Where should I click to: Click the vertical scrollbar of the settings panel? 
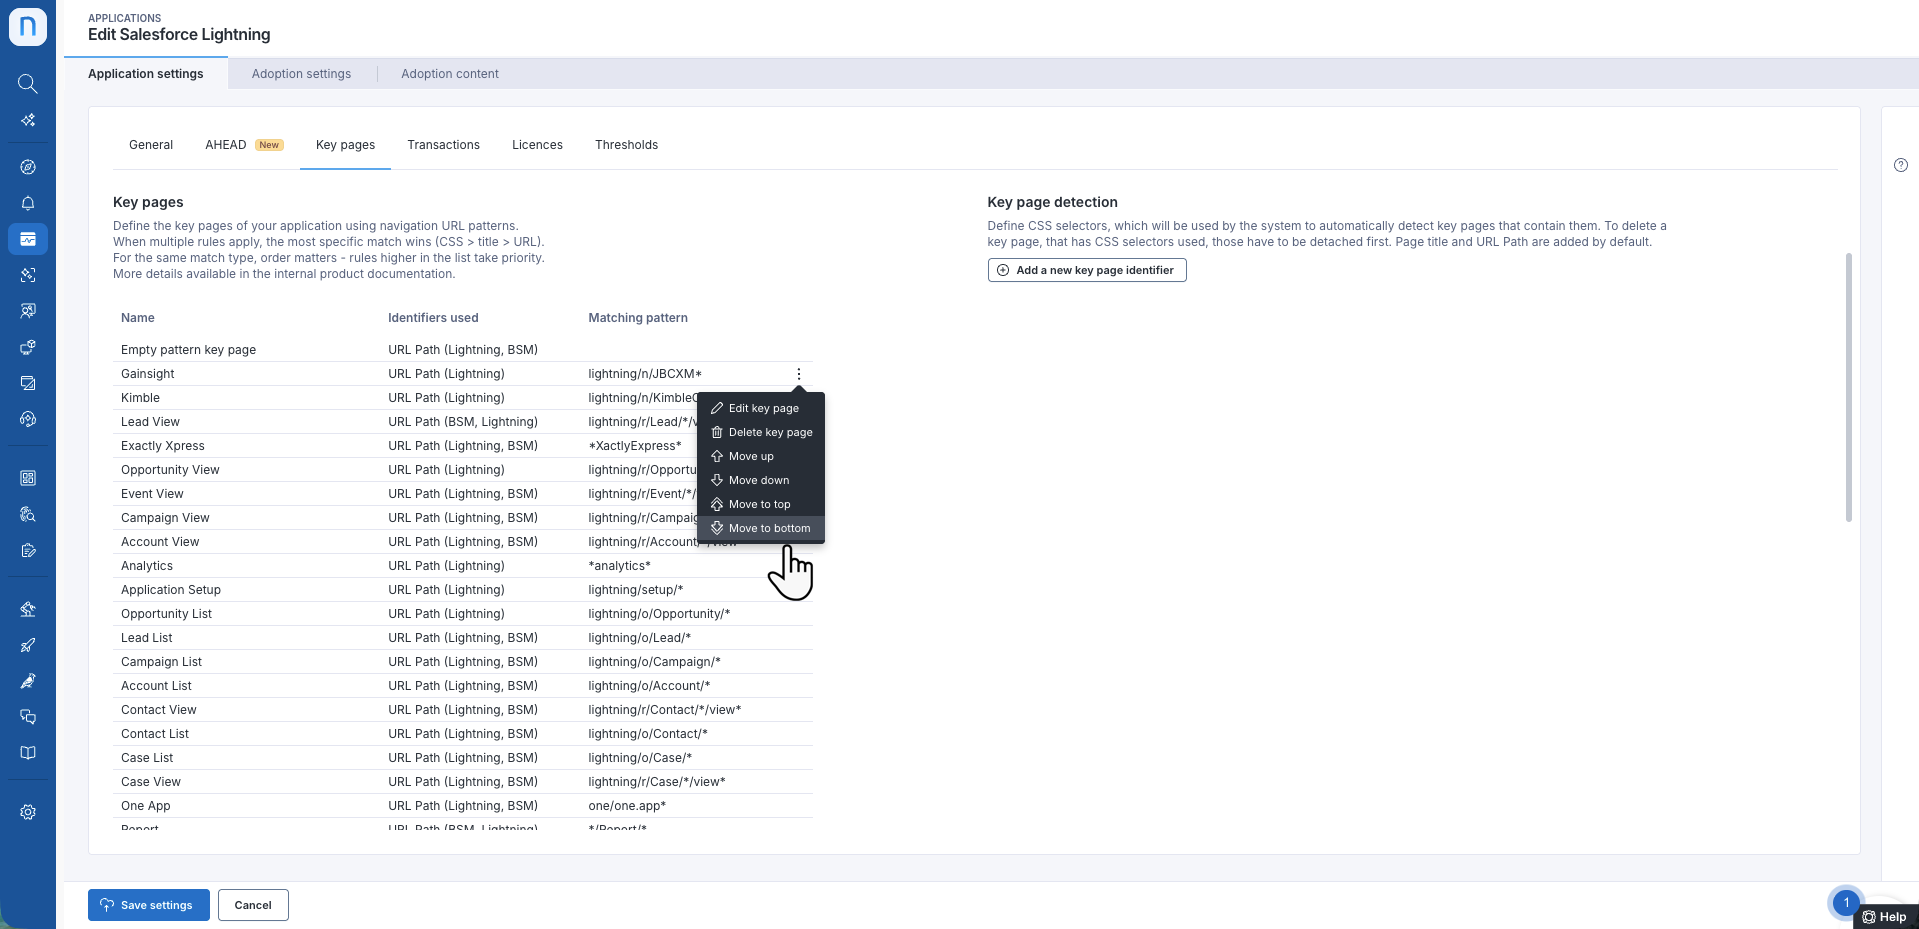pyautogui.click(x=1849, y=387)
